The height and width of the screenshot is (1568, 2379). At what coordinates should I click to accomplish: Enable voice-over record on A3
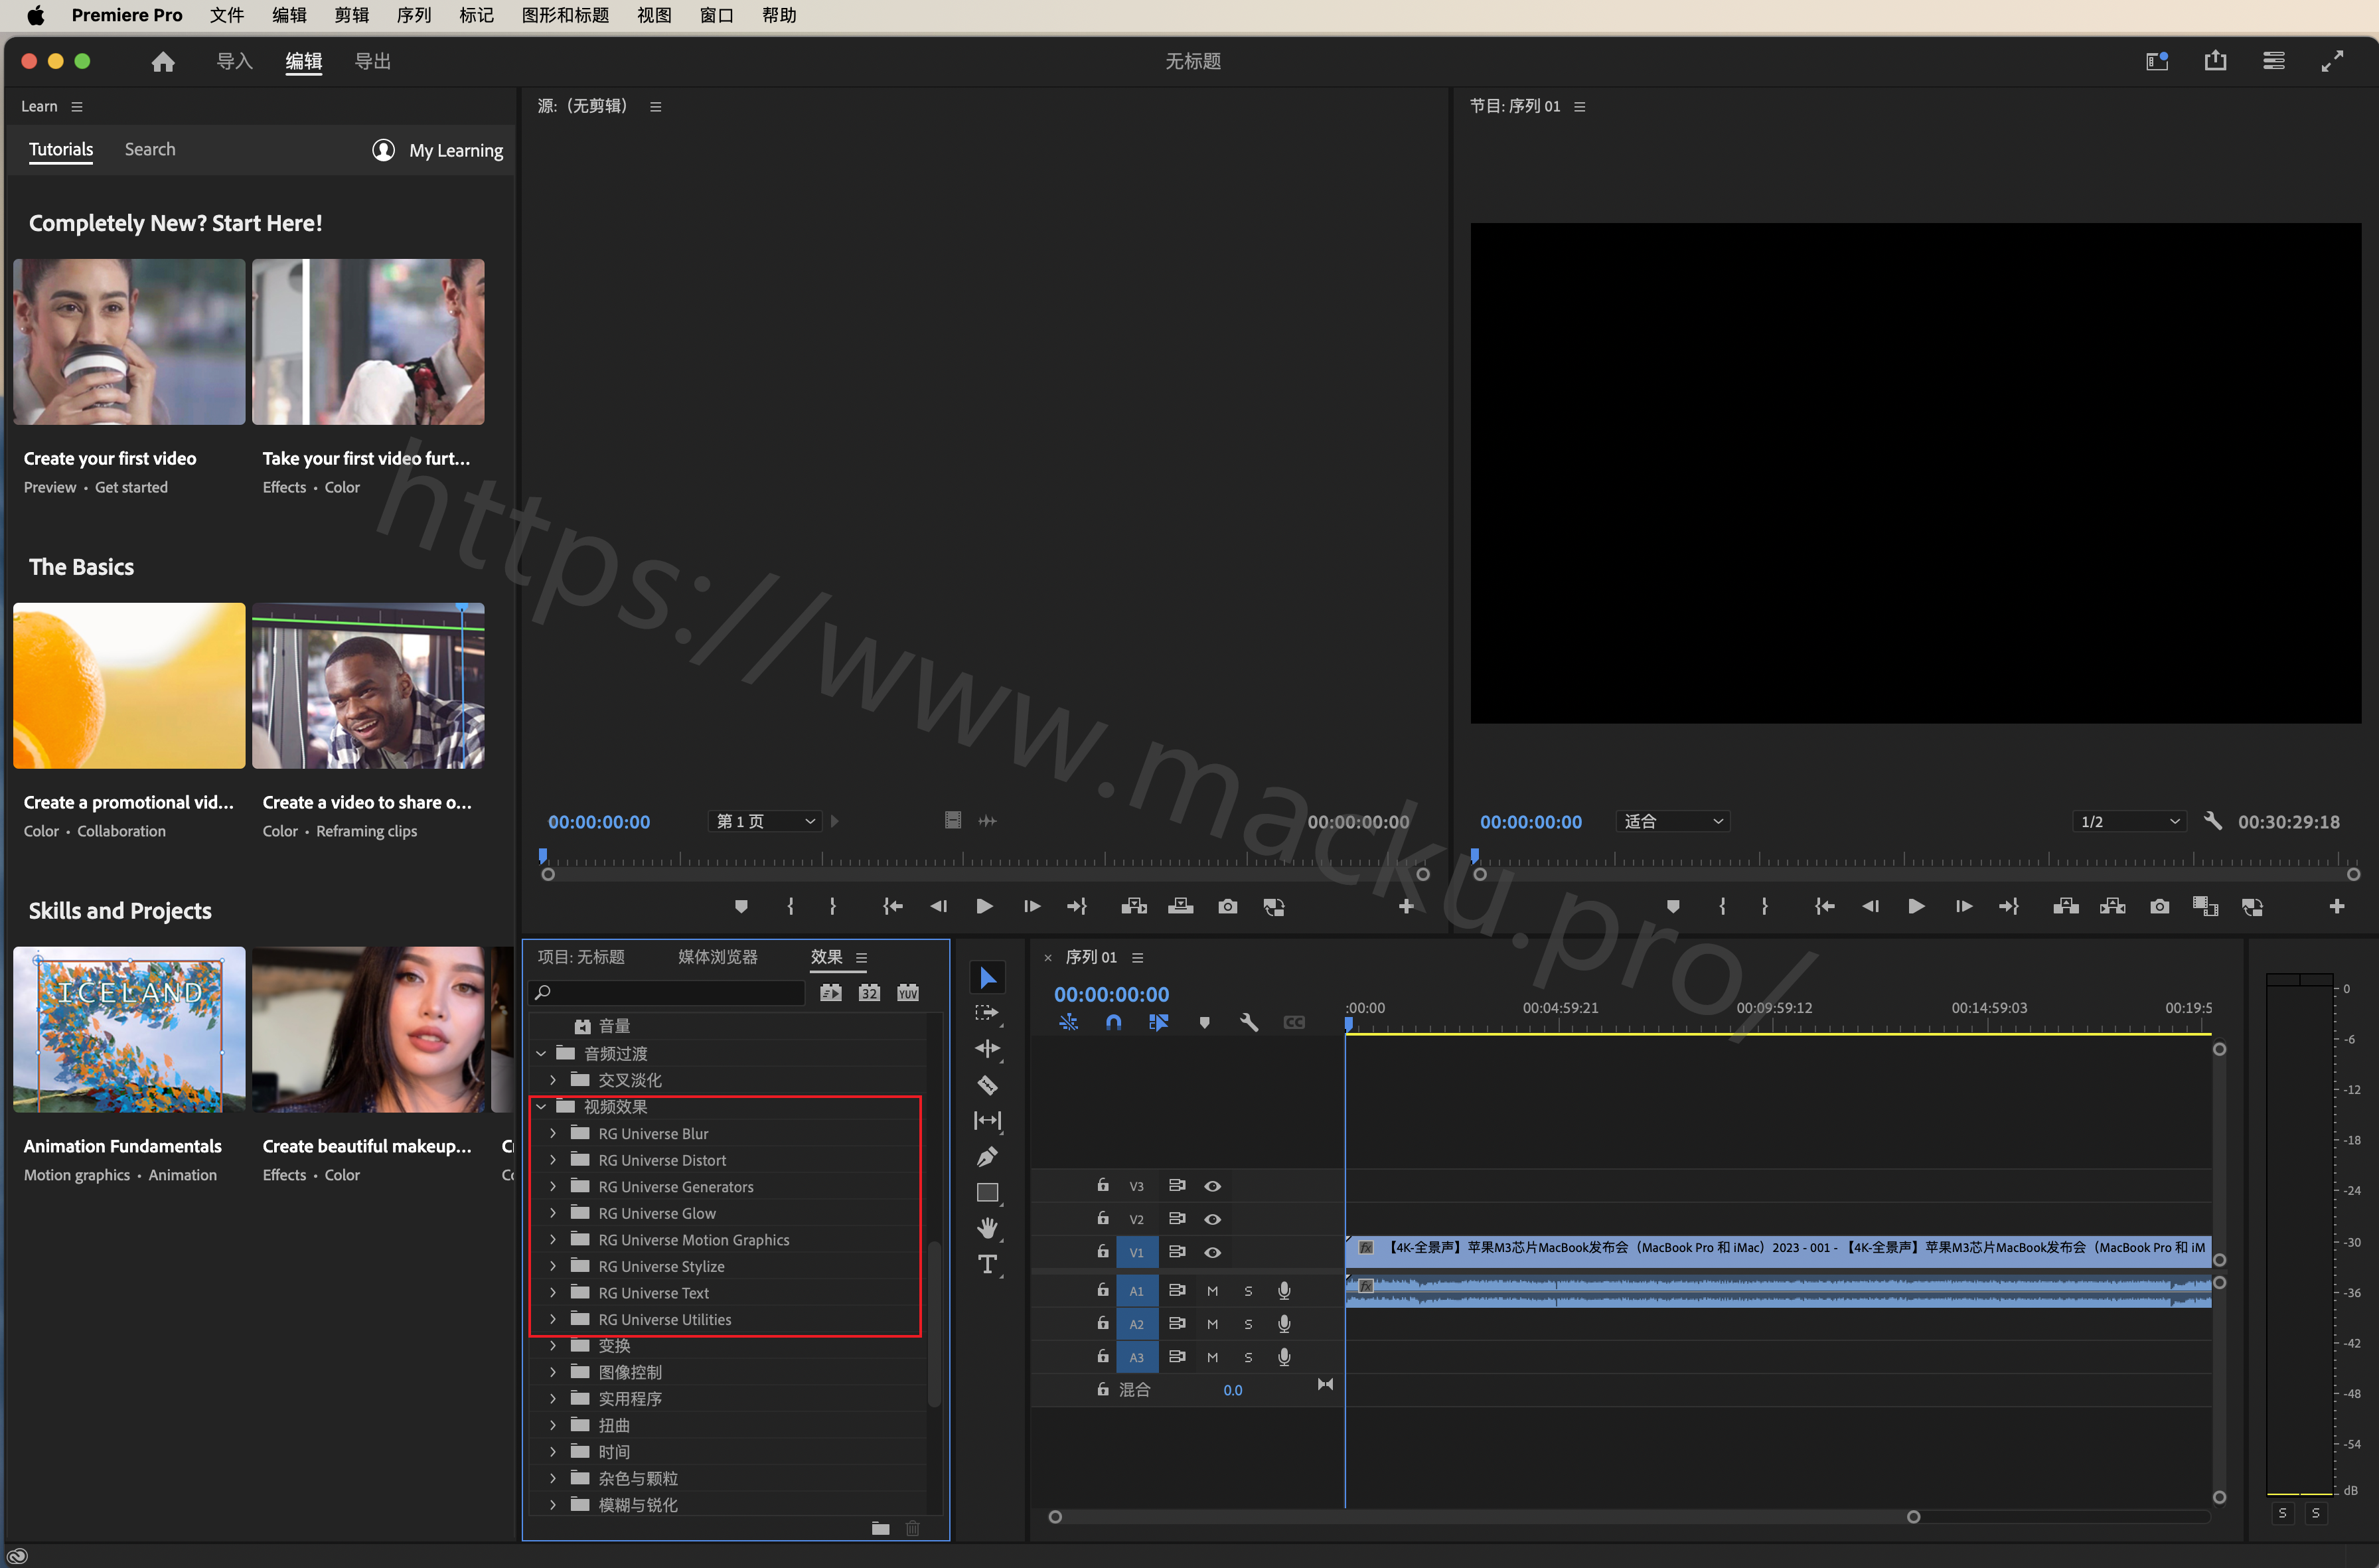click(x=1284, y=1357)
